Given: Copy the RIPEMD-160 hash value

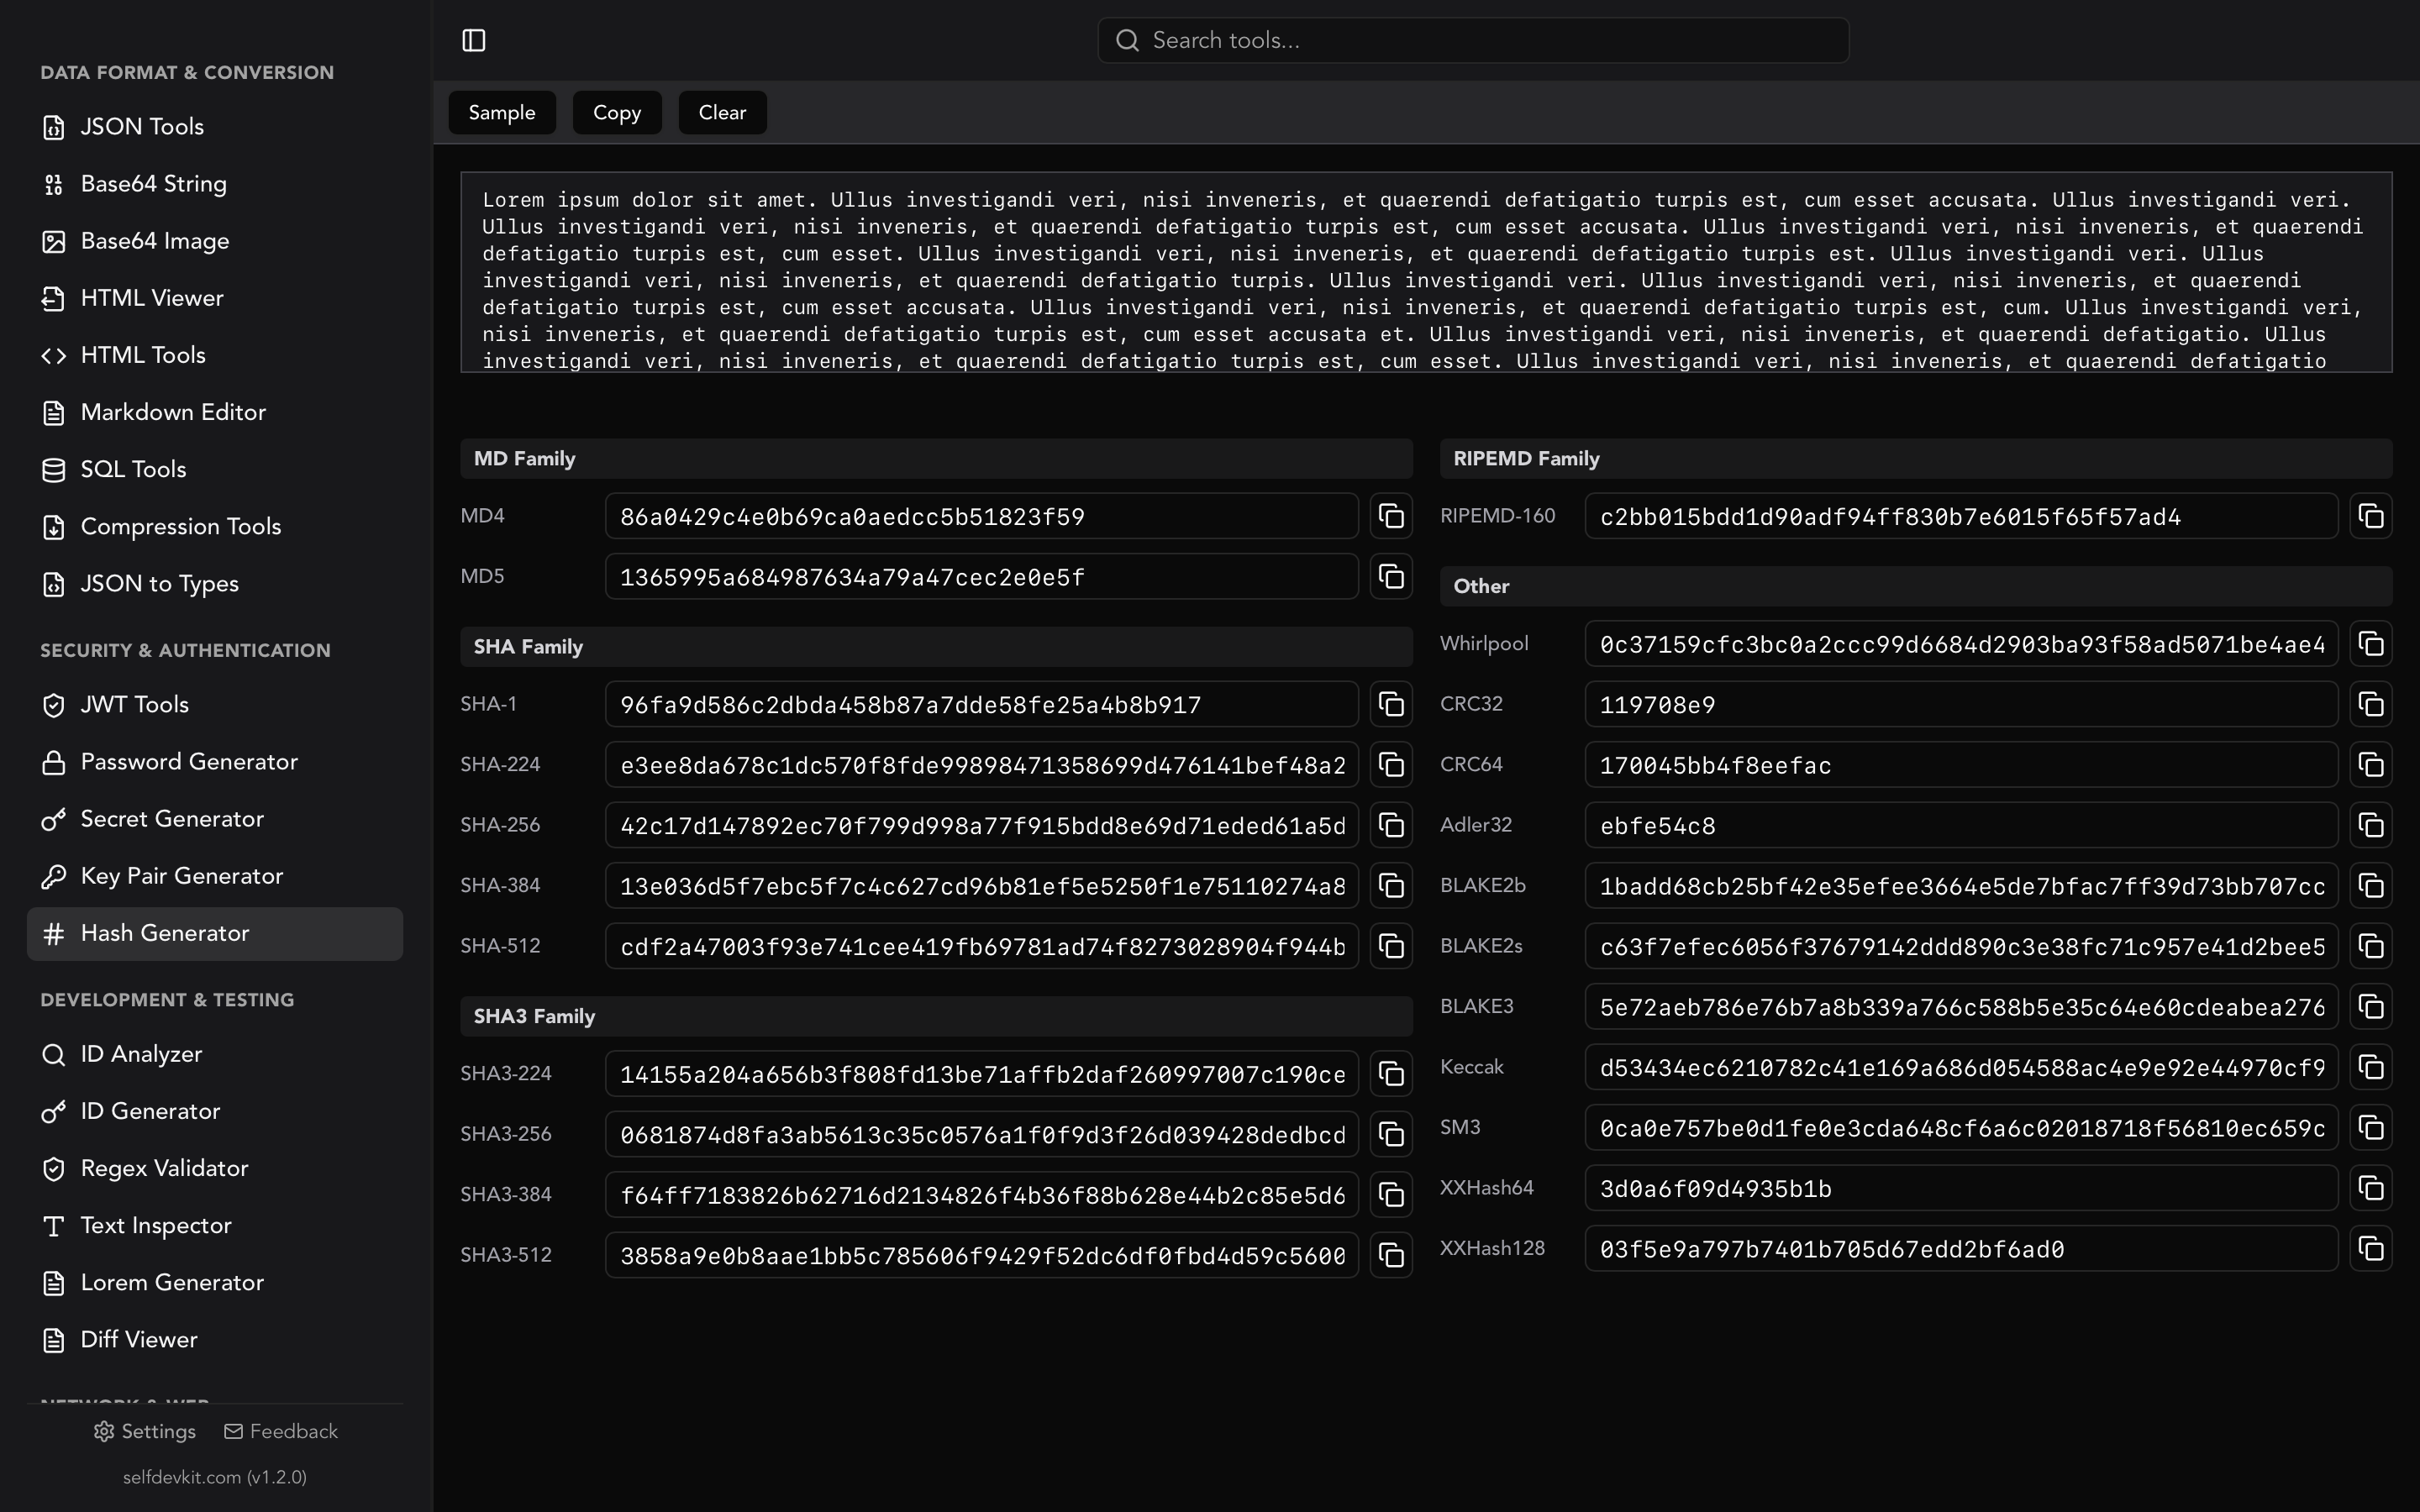Looking at the screenshot, I should coord(2371,516).
